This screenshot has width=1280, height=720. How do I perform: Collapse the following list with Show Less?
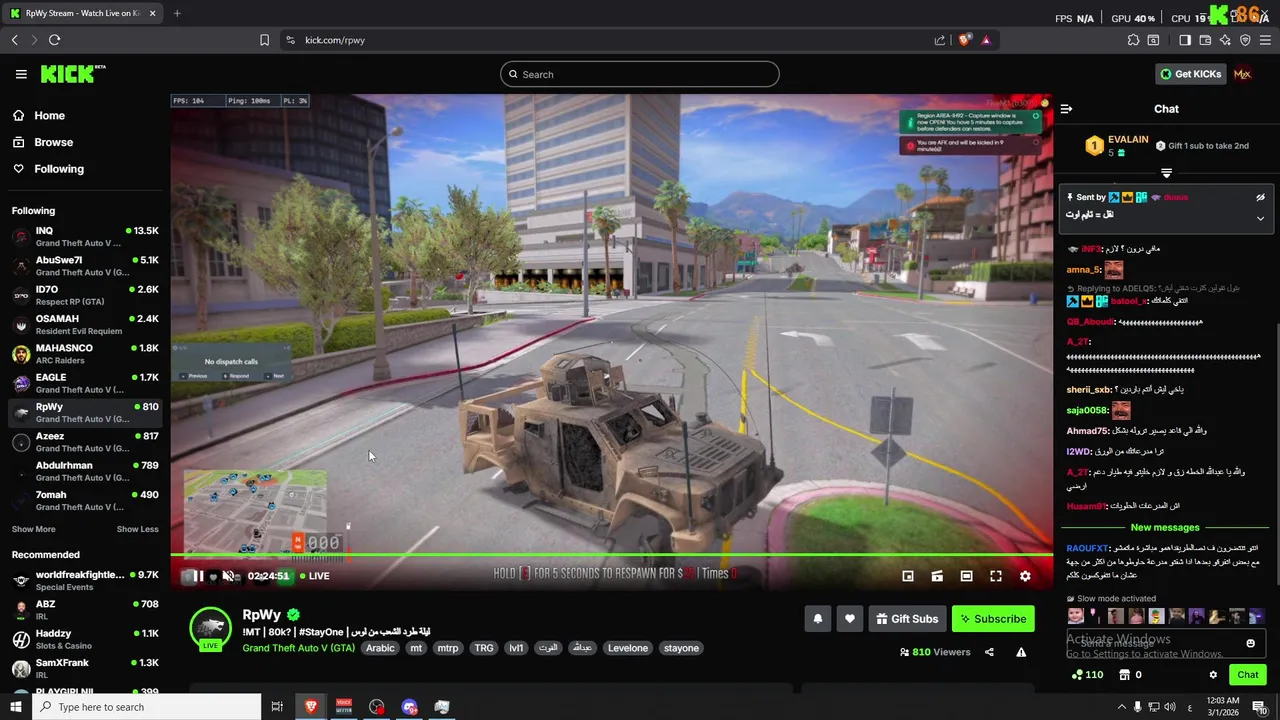point(137,529)
